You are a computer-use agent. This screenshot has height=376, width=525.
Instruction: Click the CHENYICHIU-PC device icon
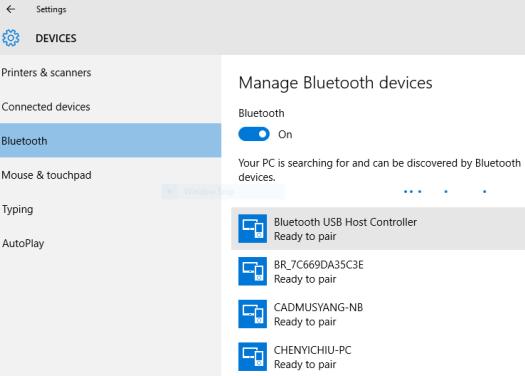click(x=252, y=357)
